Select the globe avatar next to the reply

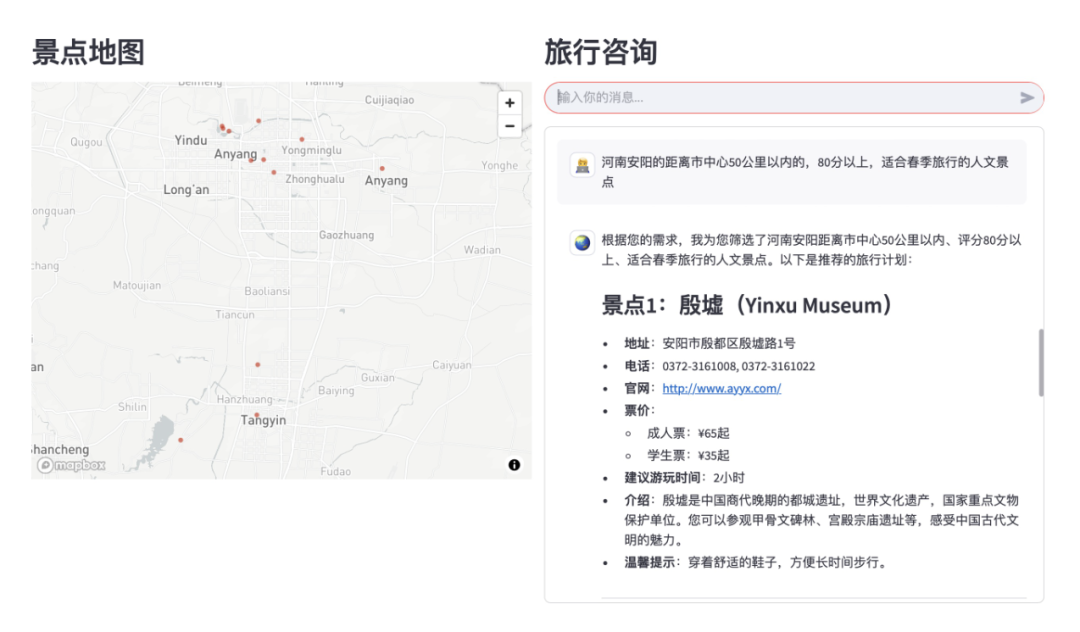pos(582,242)
